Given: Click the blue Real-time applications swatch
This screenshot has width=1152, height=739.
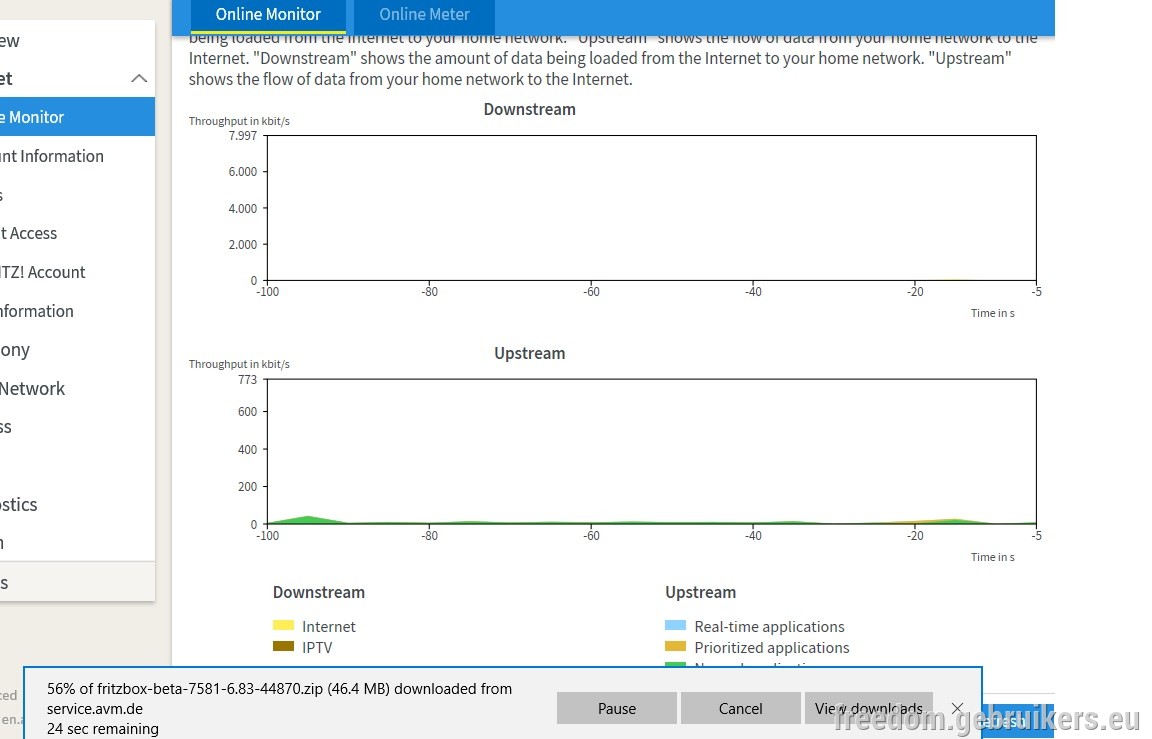Looking at the screenshot, I should coord(675,626).
